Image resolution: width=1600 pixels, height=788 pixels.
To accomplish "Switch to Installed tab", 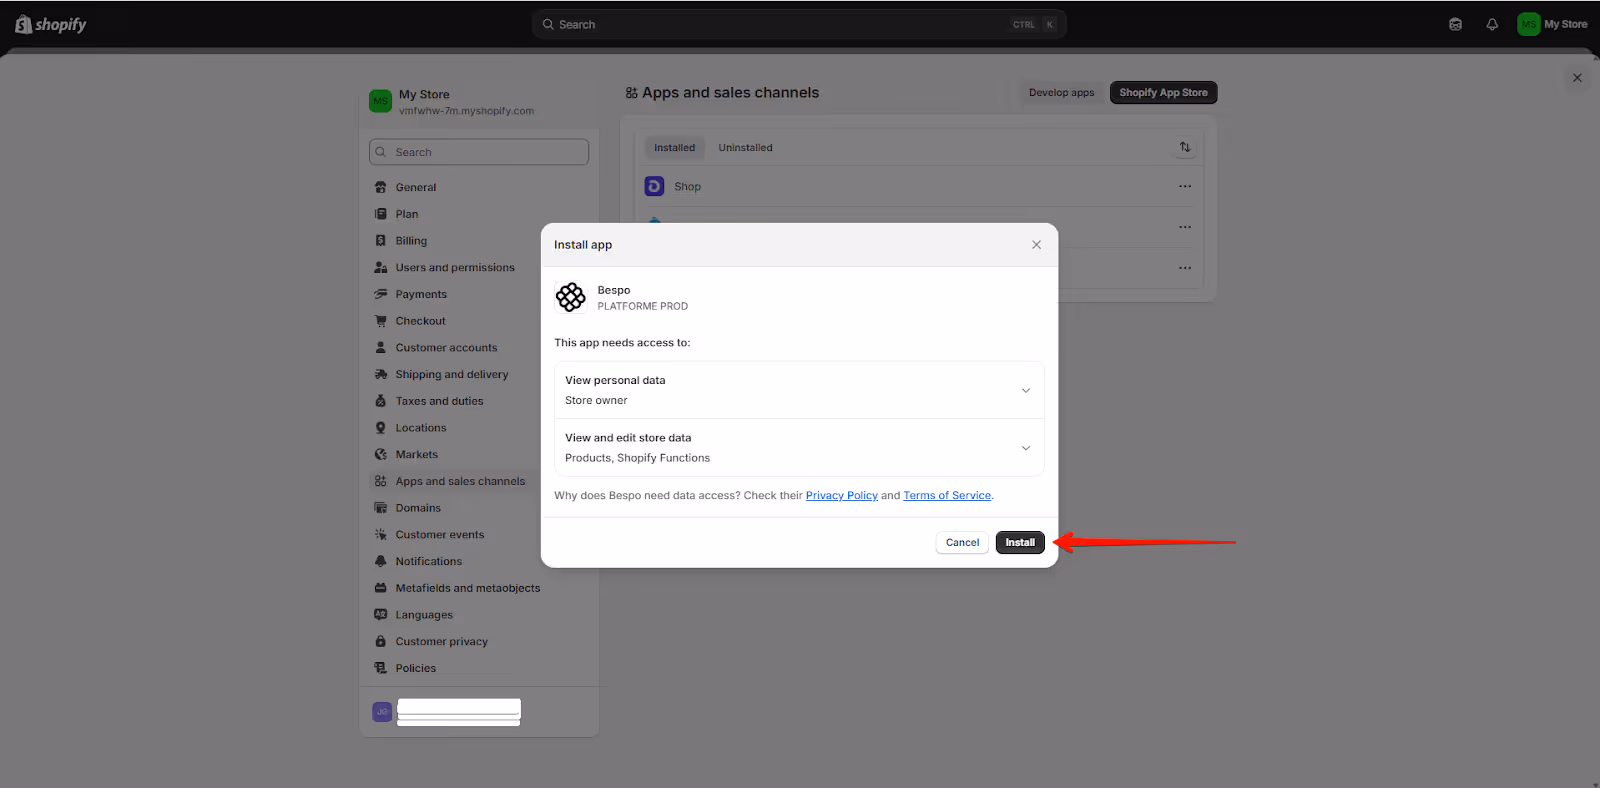I will [x=674, y=148].
